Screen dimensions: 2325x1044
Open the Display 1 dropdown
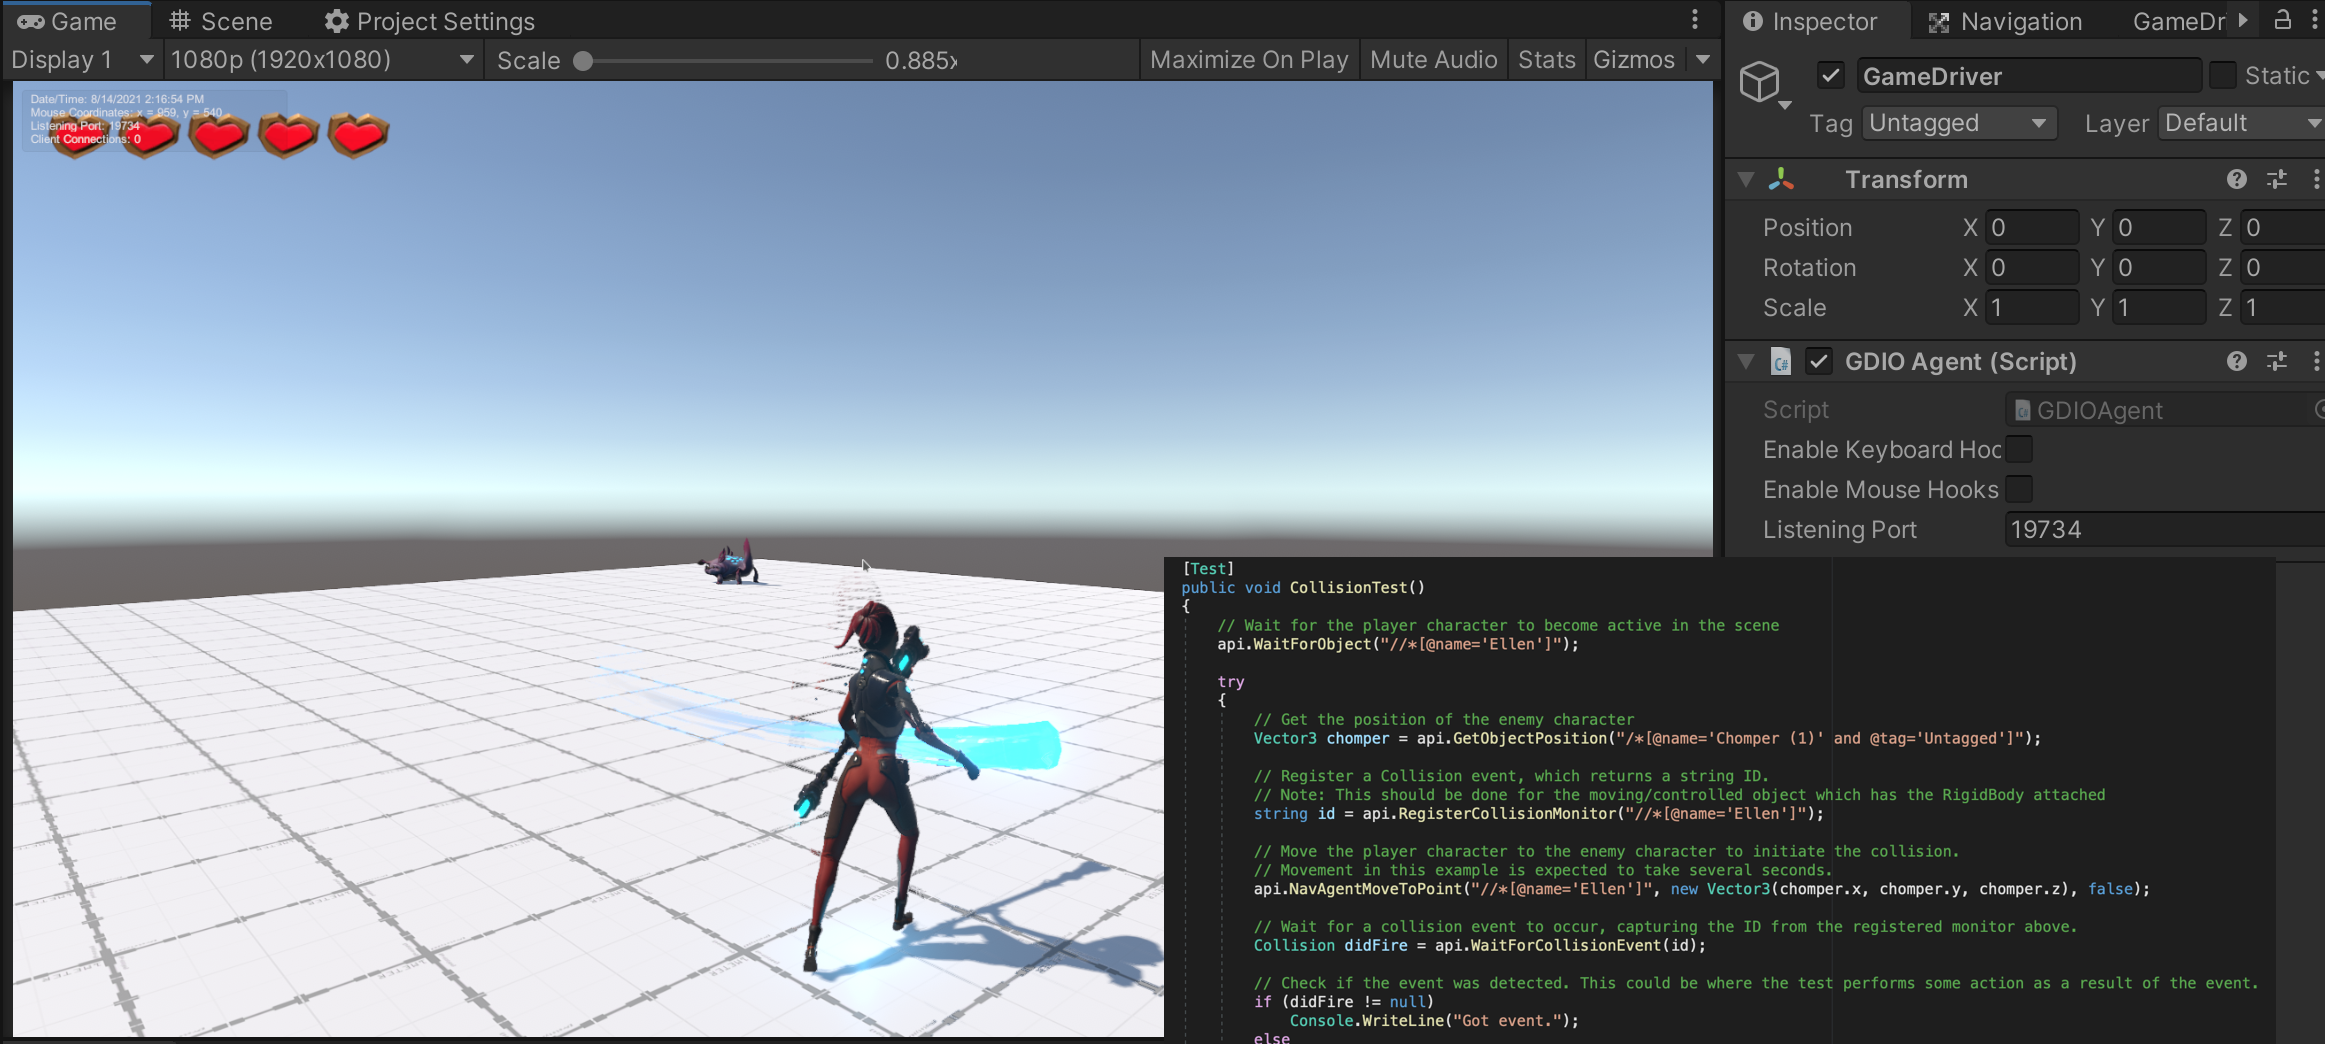tap(82, 60)
